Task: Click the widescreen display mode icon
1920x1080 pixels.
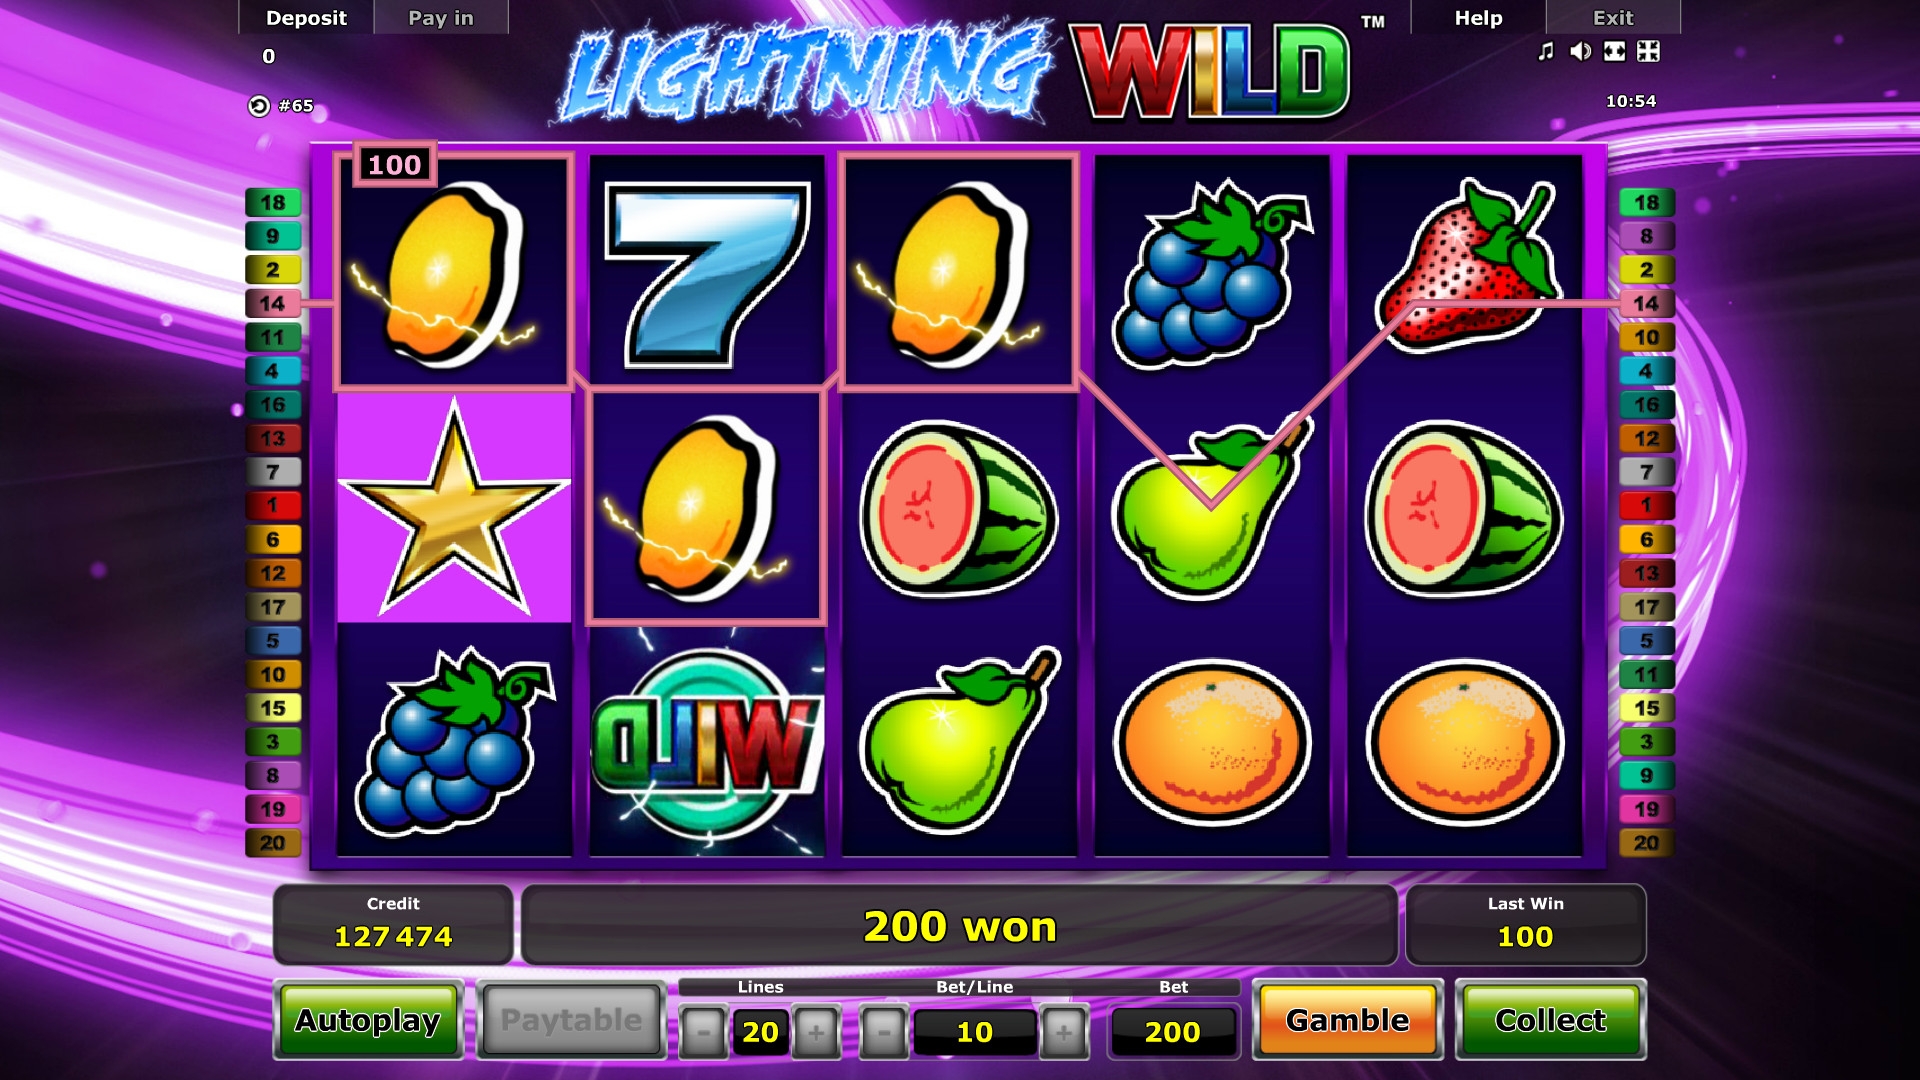Action: point(1614,51)
